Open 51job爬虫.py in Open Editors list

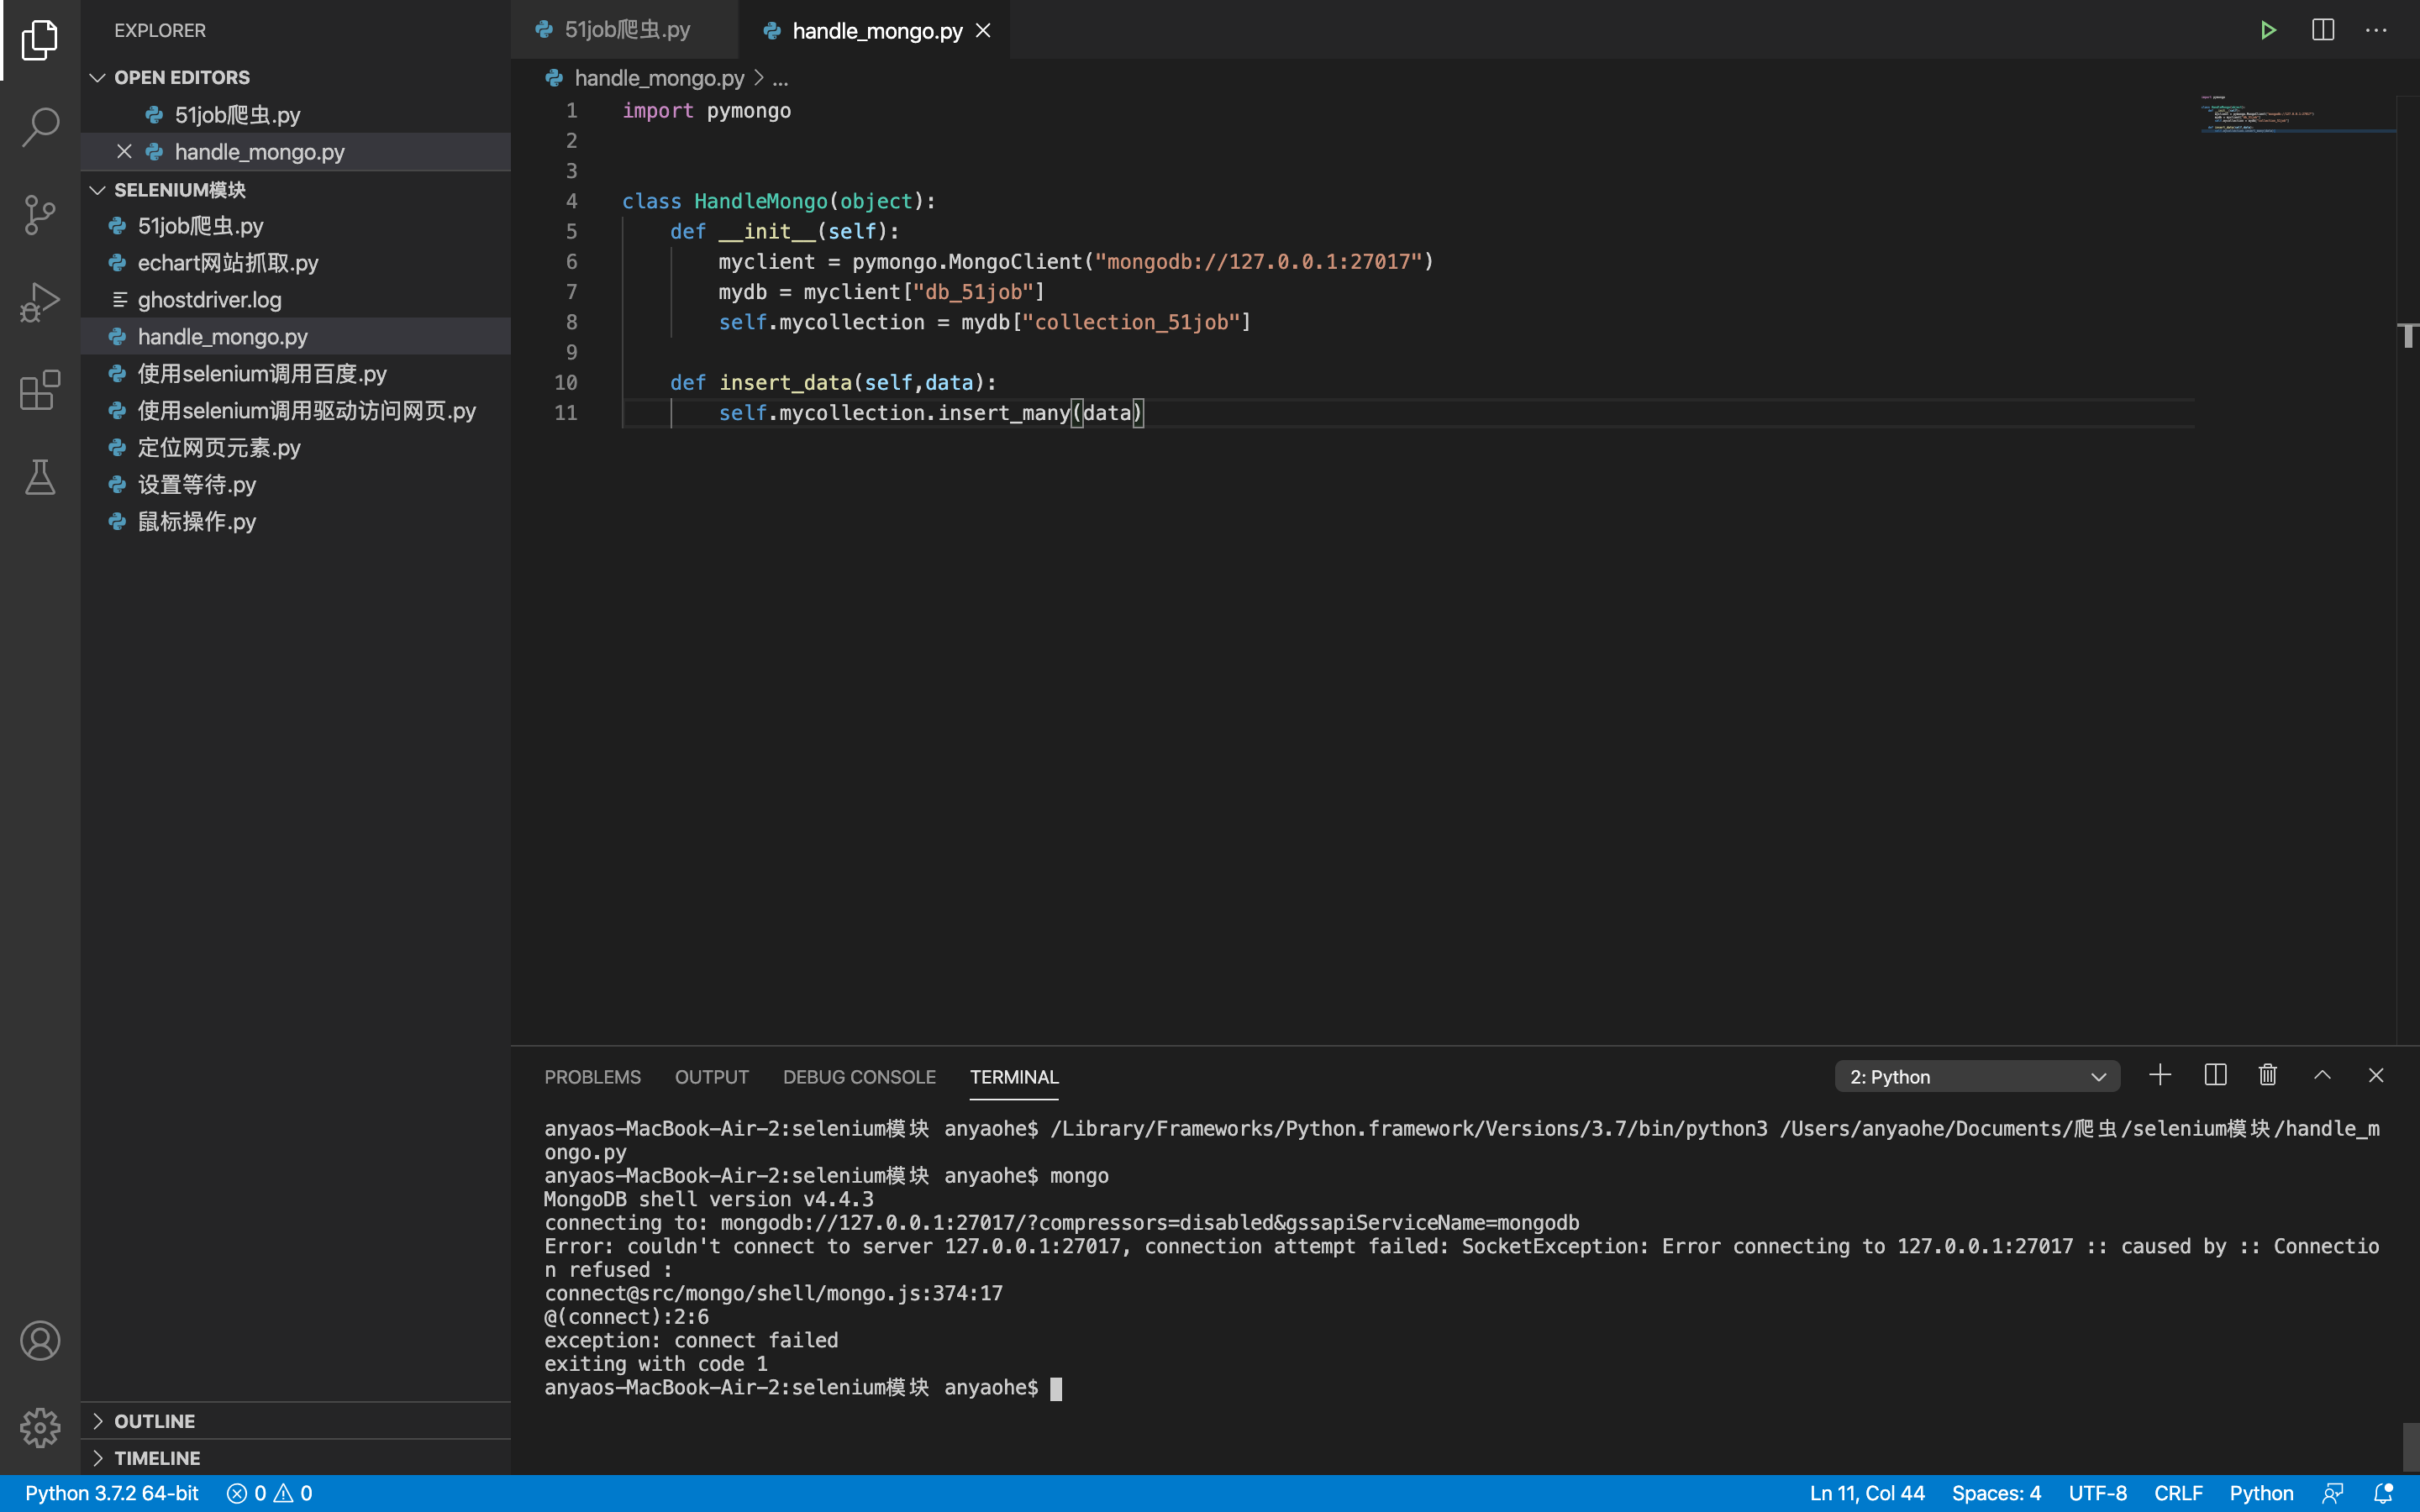[x=296, y=114]
